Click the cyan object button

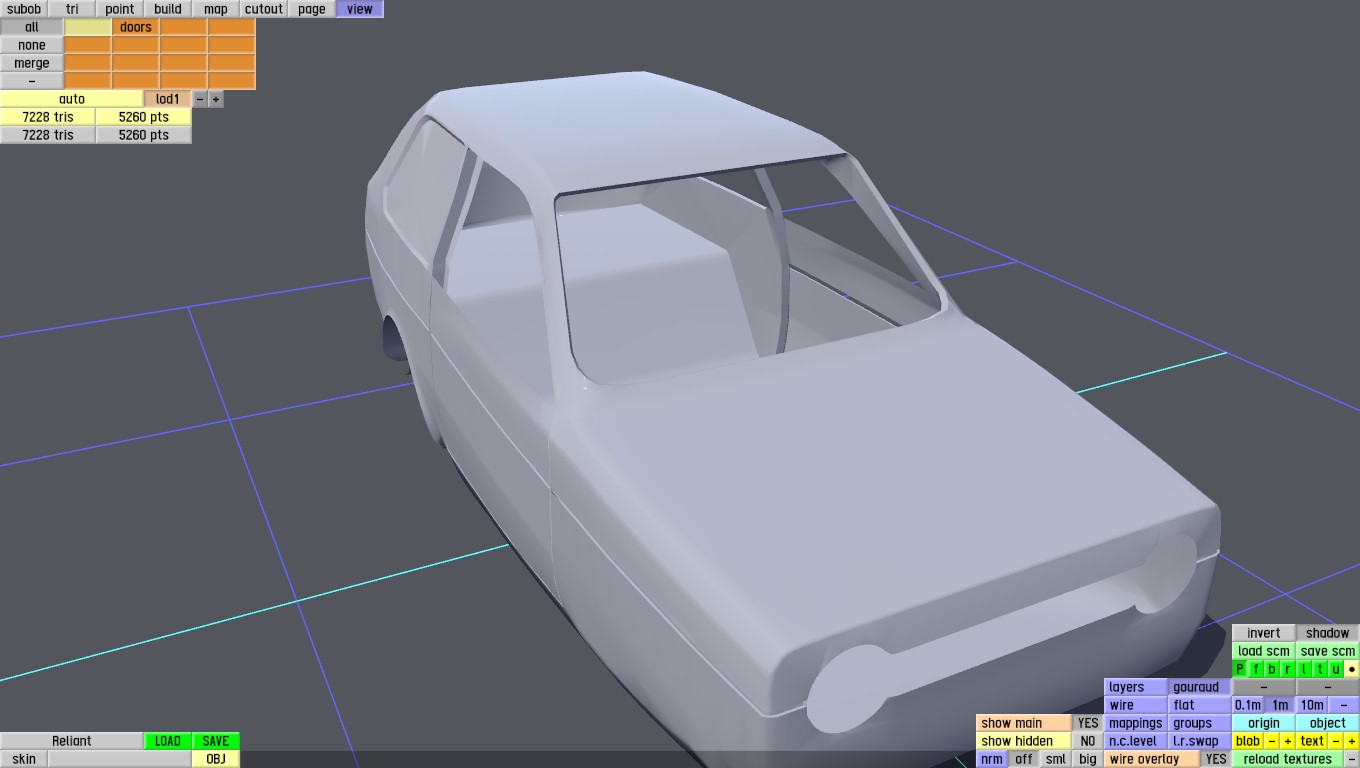point(1328,723)
